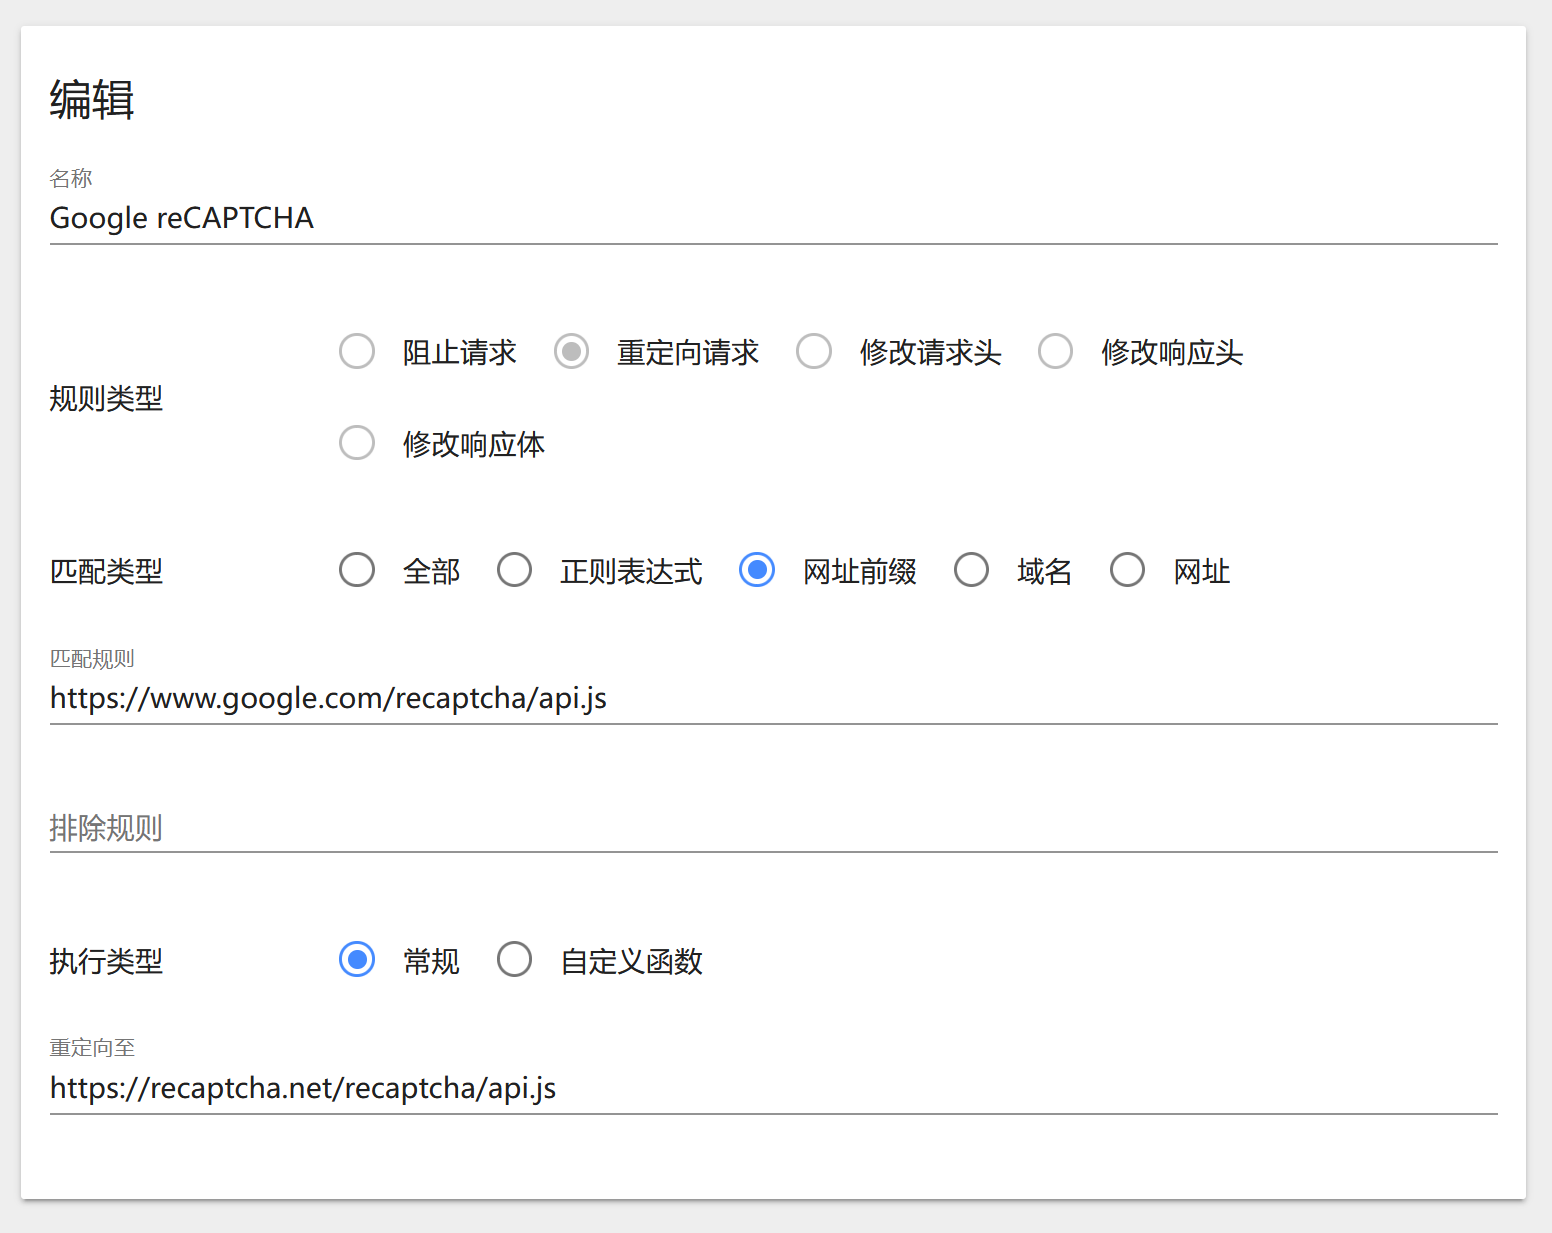
Task: Click the 匹配类型 label
Action: click(106, 571)
